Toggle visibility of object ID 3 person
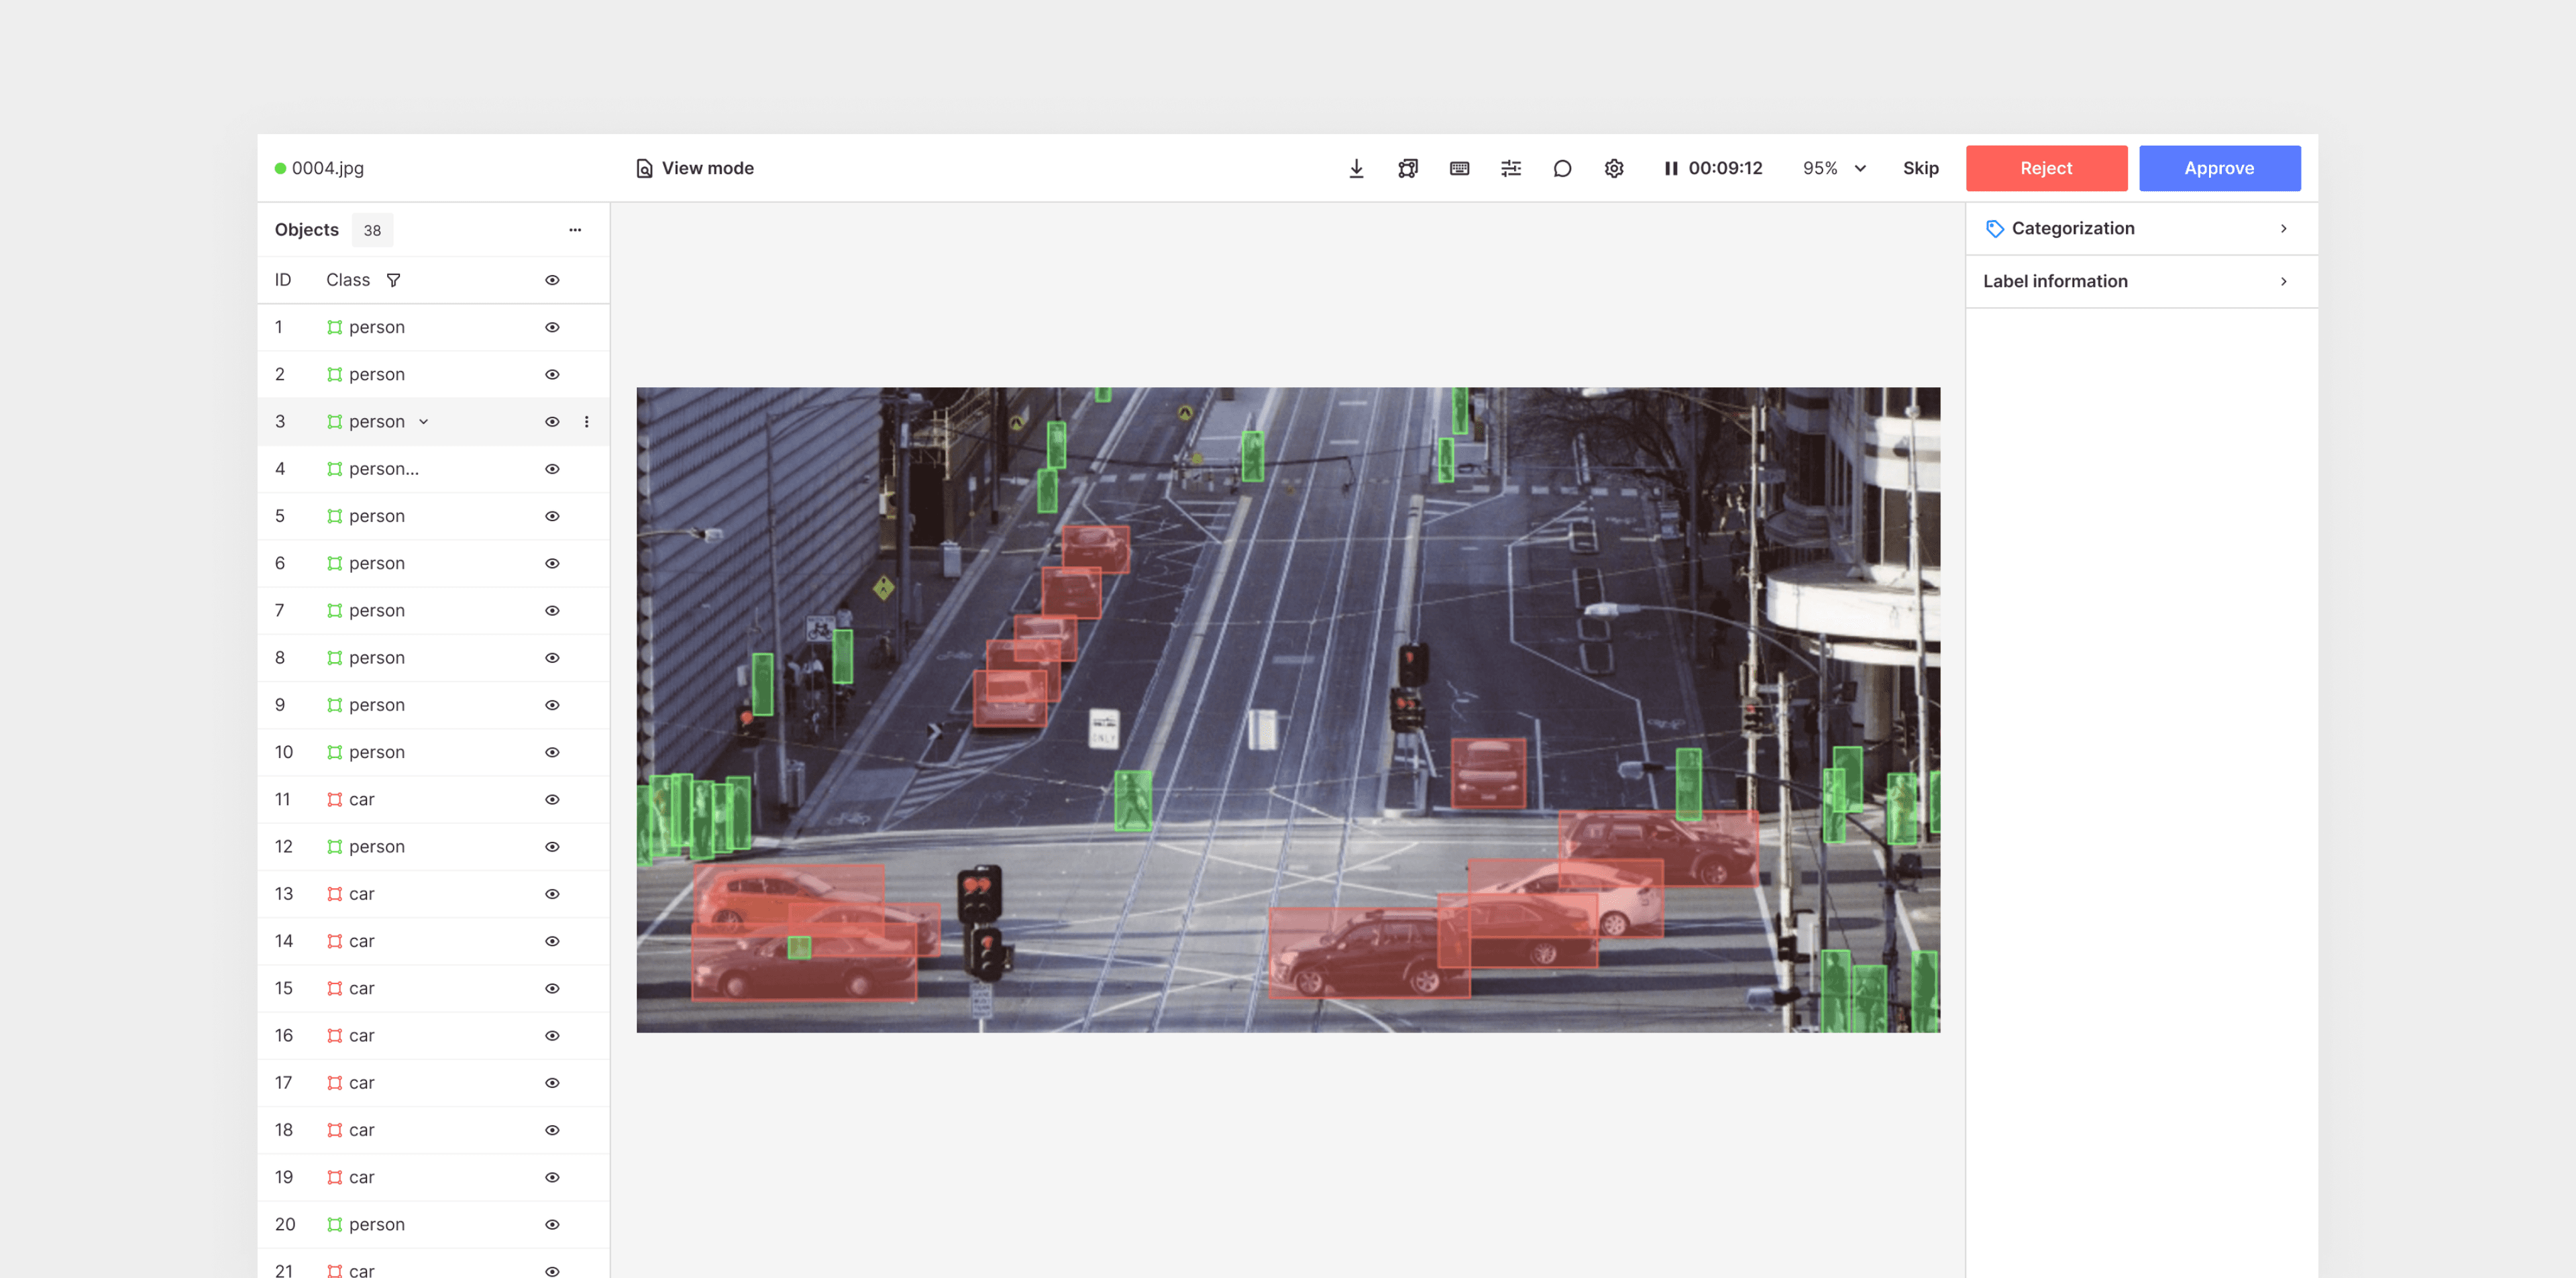This screenshot has height=1278, width=2576. (x=553, y=422)
